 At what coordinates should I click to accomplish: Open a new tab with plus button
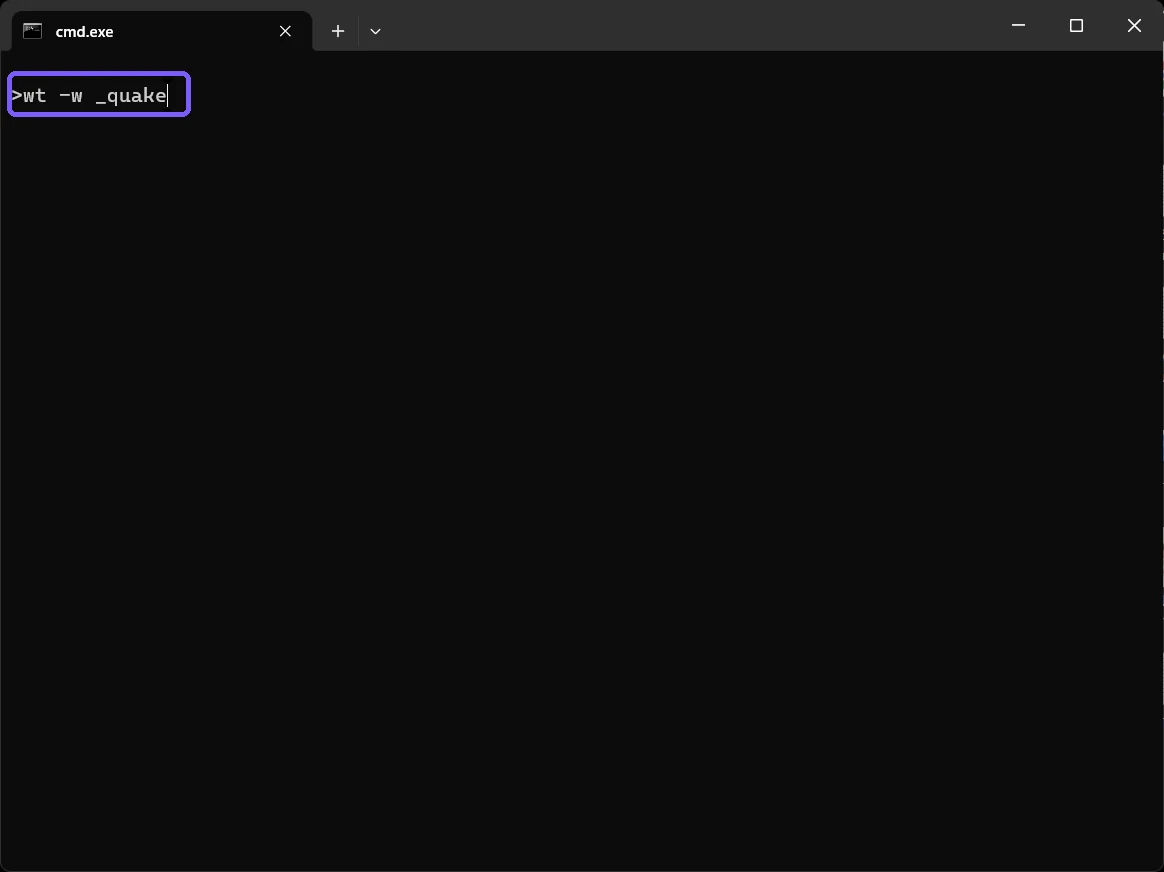click(x=338, y=31)
